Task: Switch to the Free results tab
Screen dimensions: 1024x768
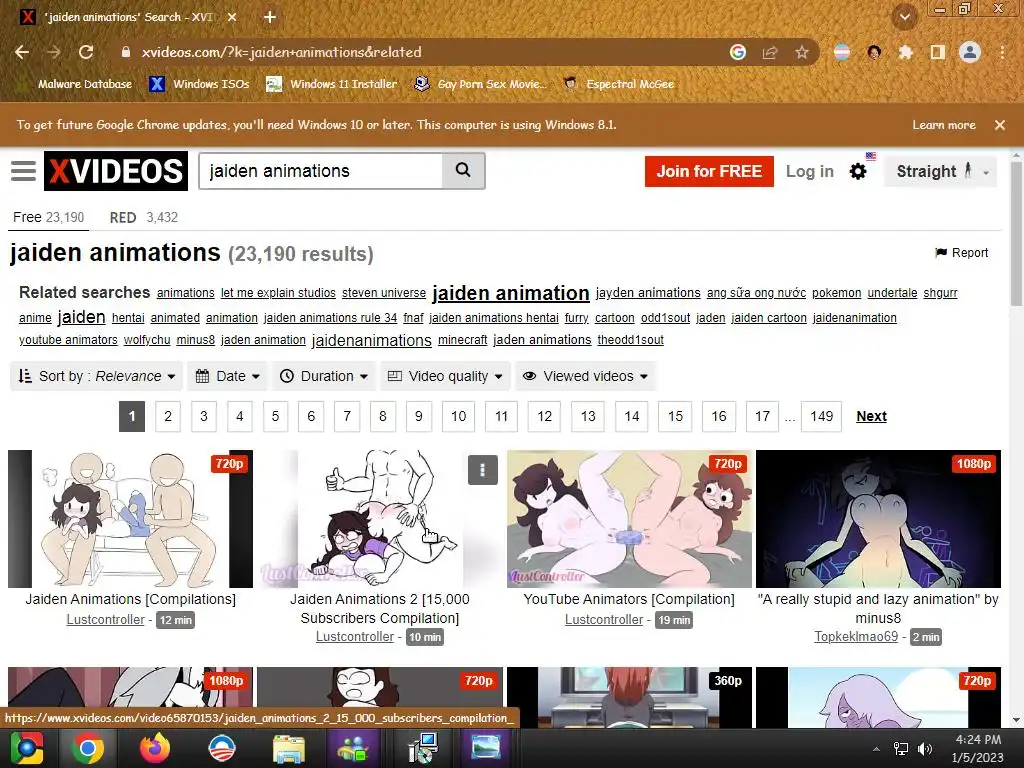Action: [48, 217]
